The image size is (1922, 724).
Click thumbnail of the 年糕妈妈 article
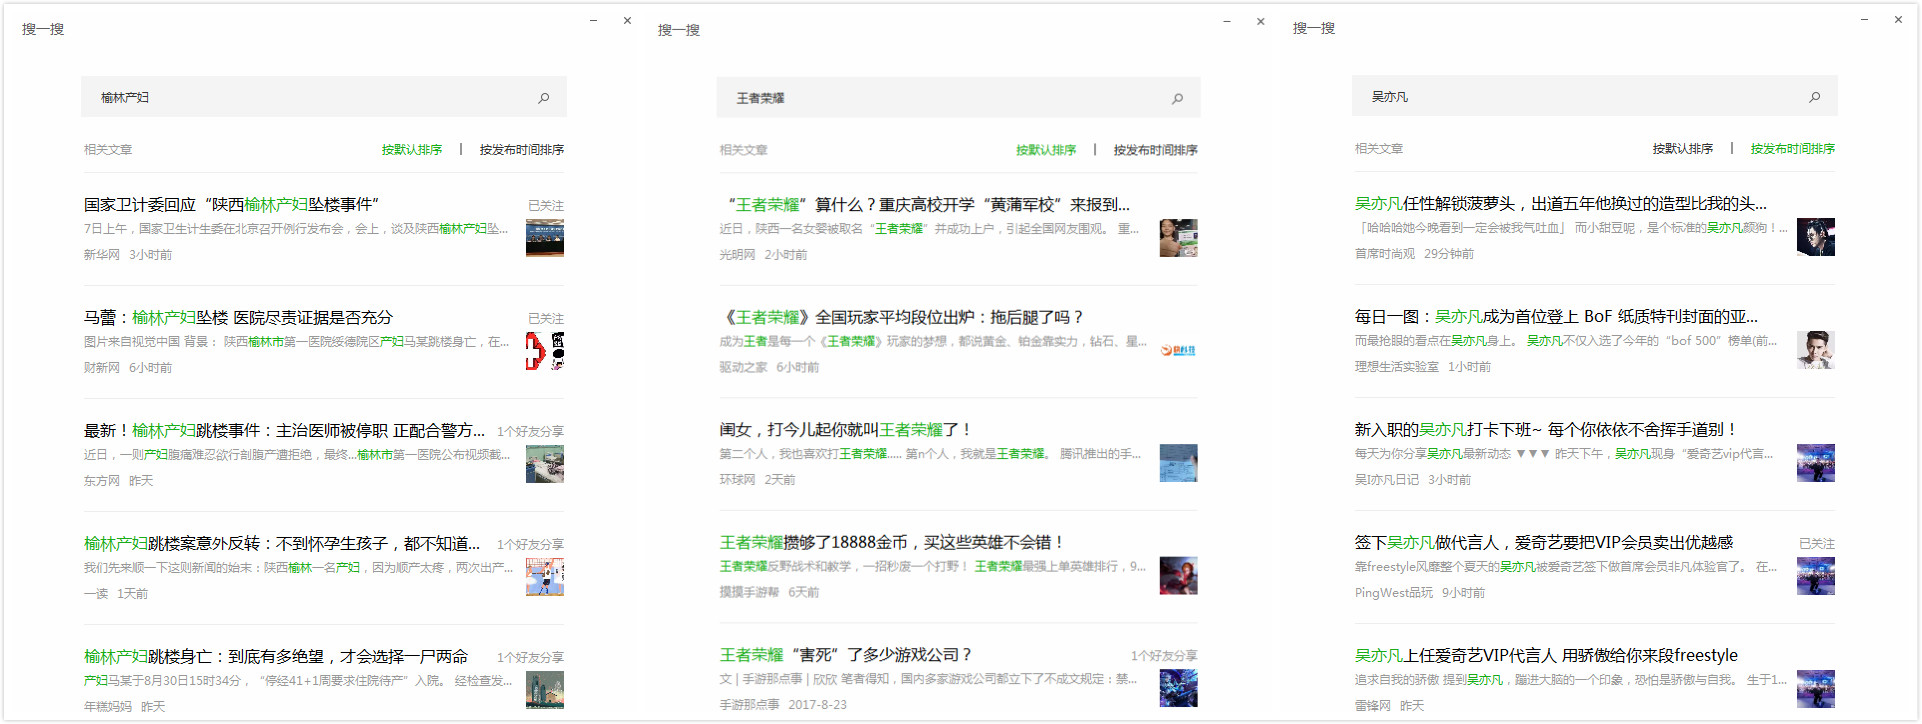click(545, 690)
